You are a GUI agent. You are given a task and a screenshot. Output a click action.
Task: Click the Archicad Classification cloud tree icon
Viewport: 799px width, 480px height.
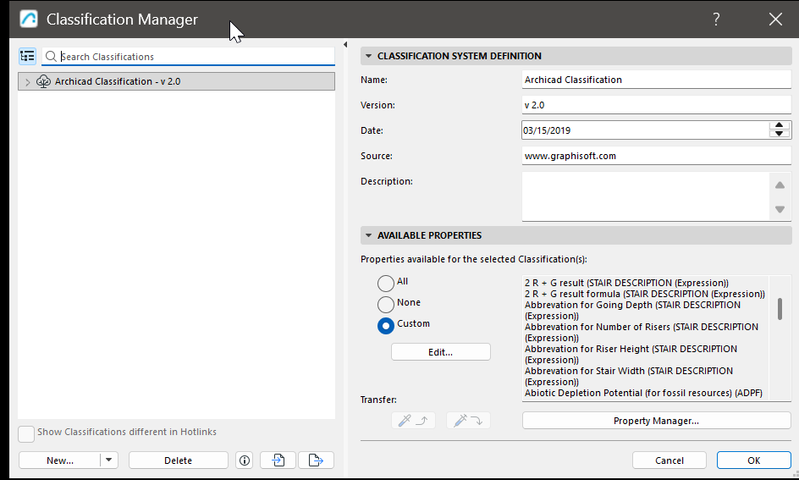43,82
